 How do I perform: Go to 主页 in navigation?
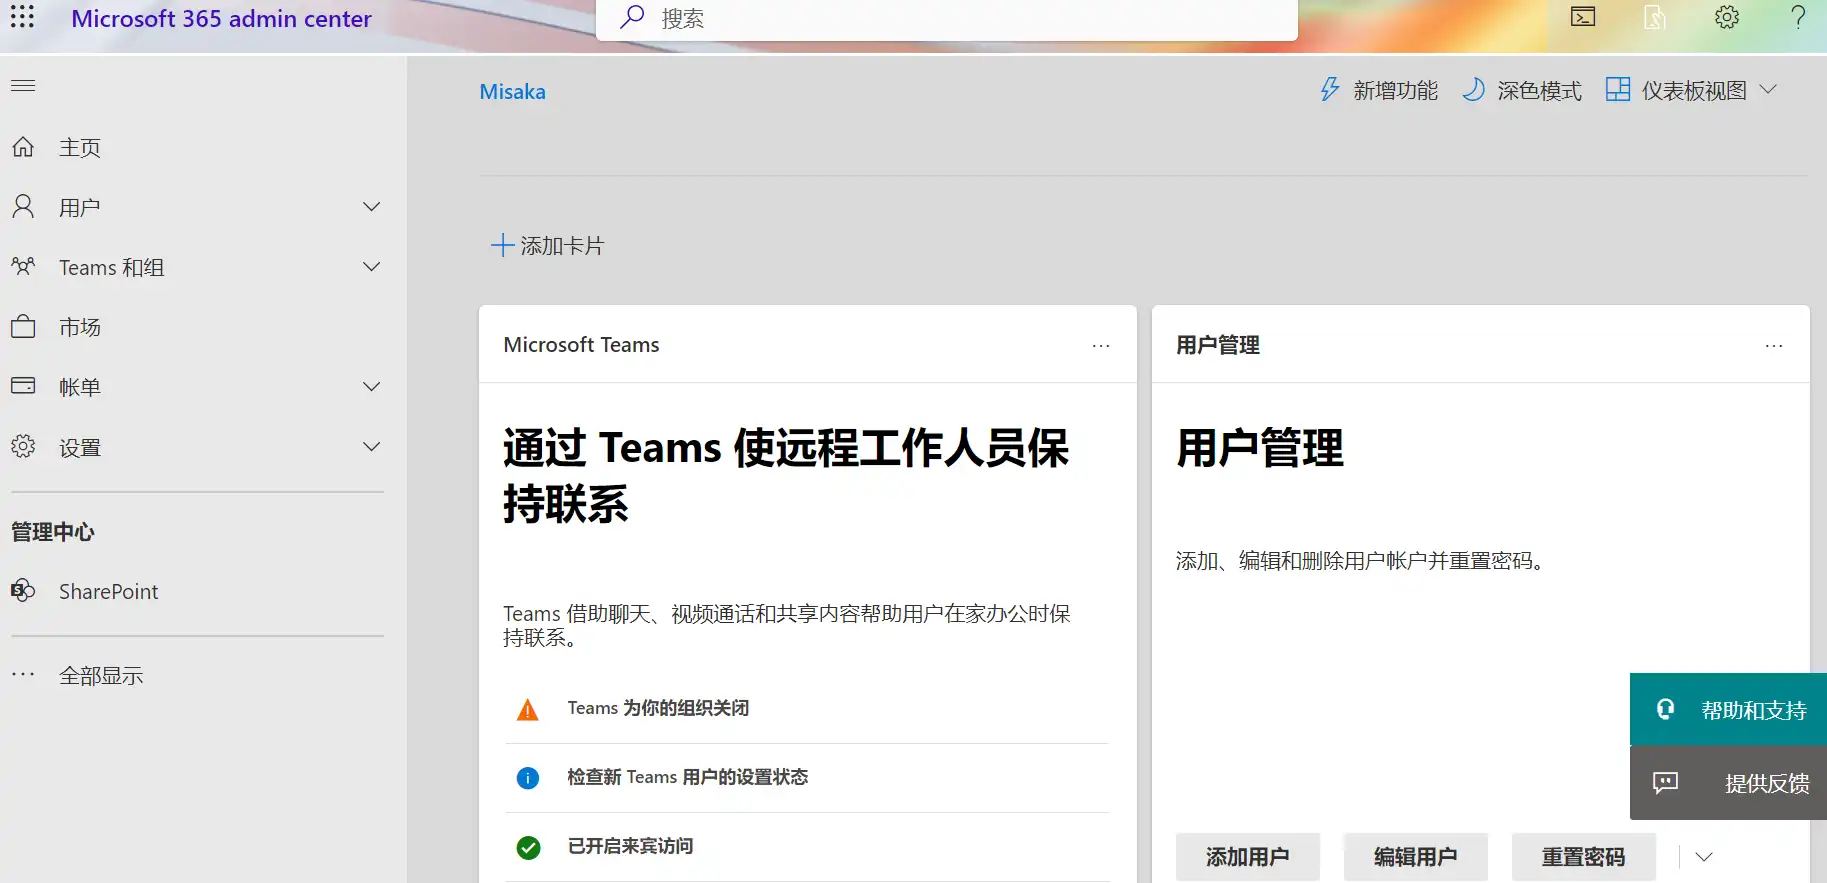80,148
